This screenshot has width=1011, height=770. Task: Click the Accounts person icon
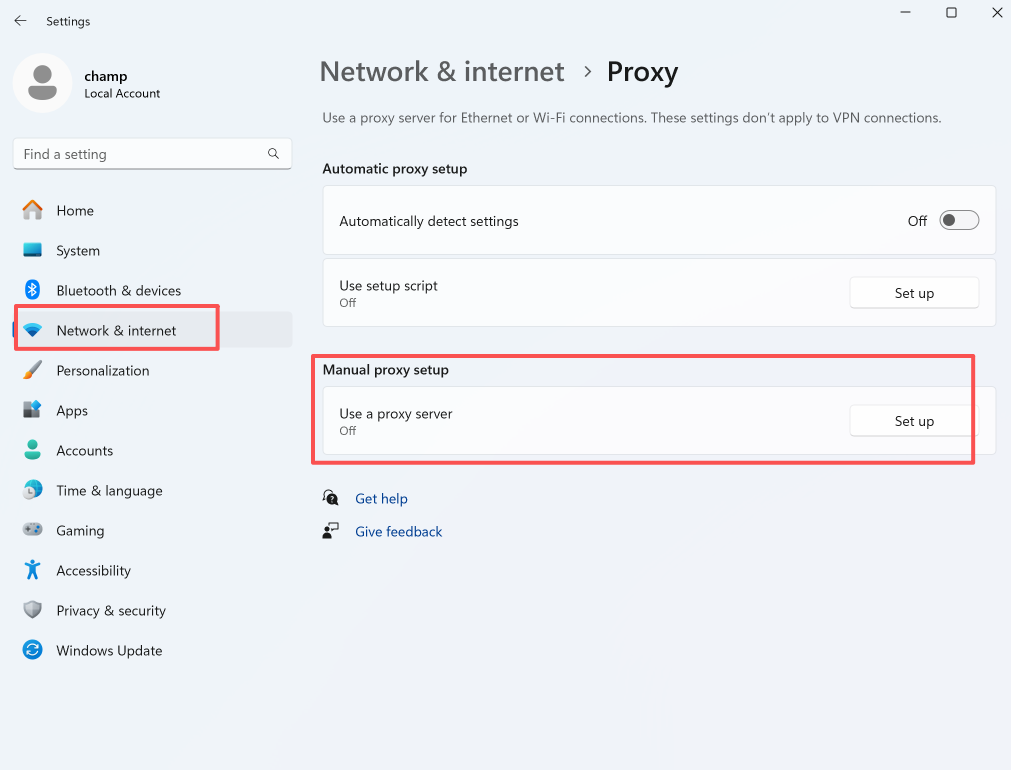tap(33, 451)
